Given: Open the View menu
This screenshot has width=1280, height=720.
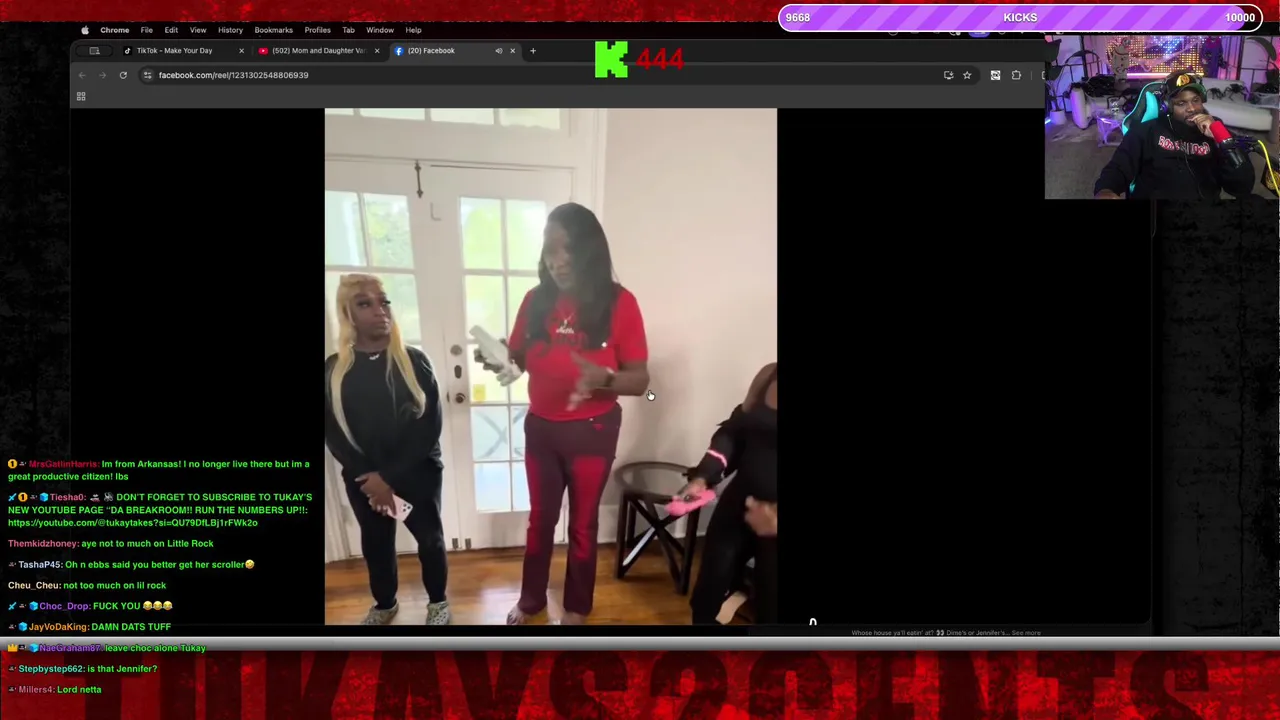Looking at the screenshot, I should coord(198,30).
